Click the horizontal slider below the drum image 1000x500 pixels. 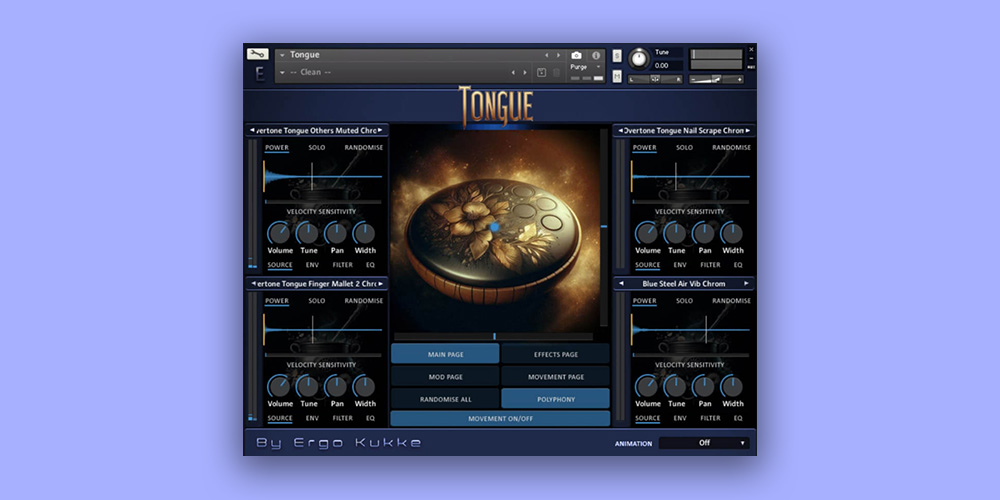tap(495, 336)
